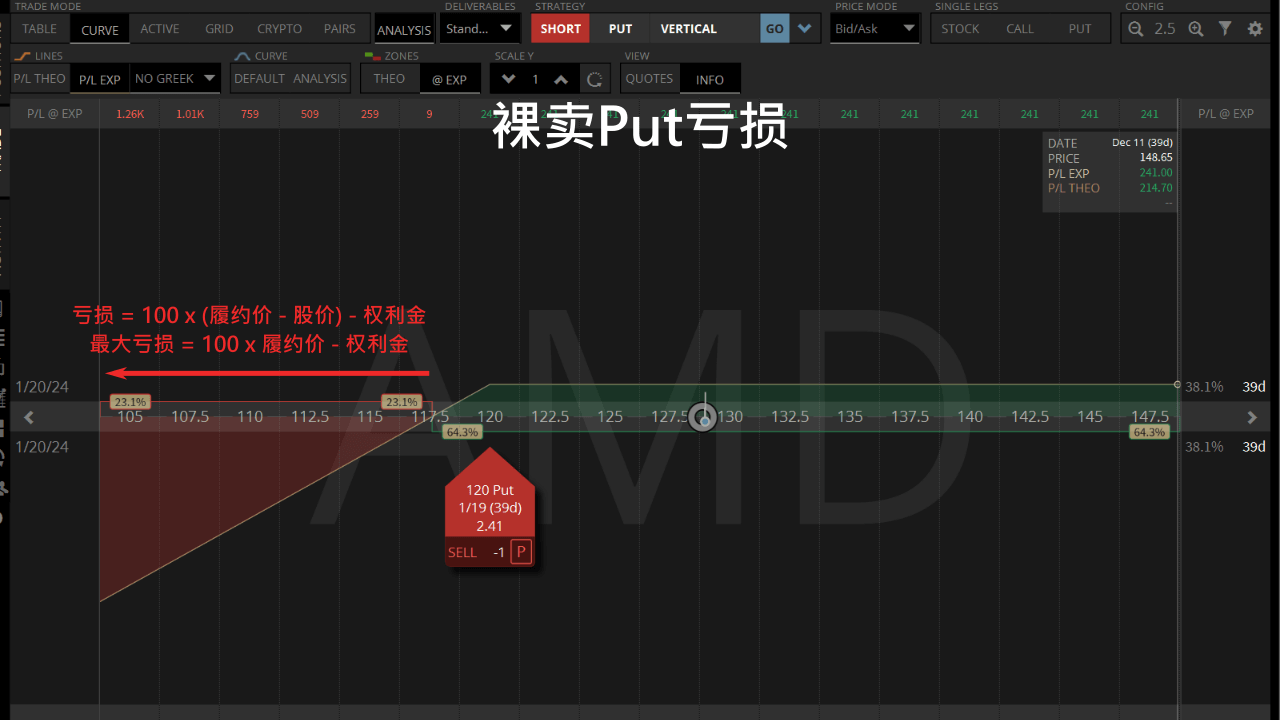1280x720 pixels.
Task: Click the left arrow beside the price scale
Action: 28,417
